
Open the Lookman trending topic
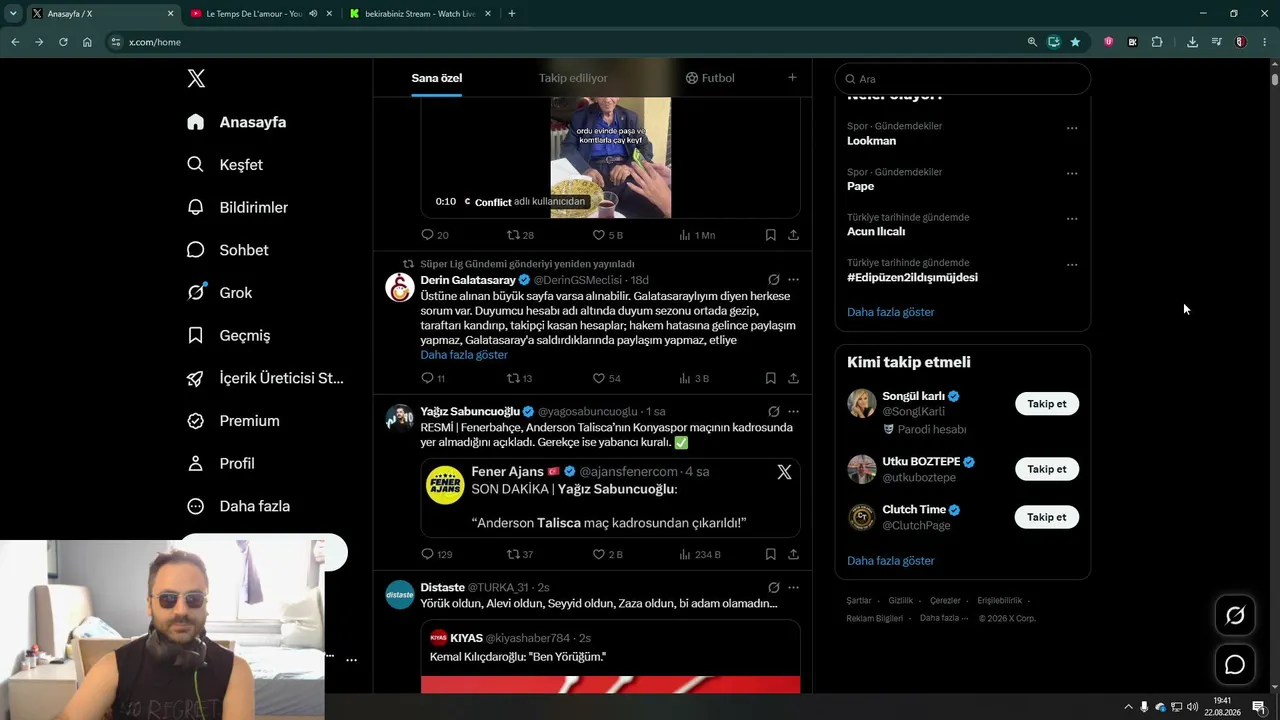[x=872, y=141]
